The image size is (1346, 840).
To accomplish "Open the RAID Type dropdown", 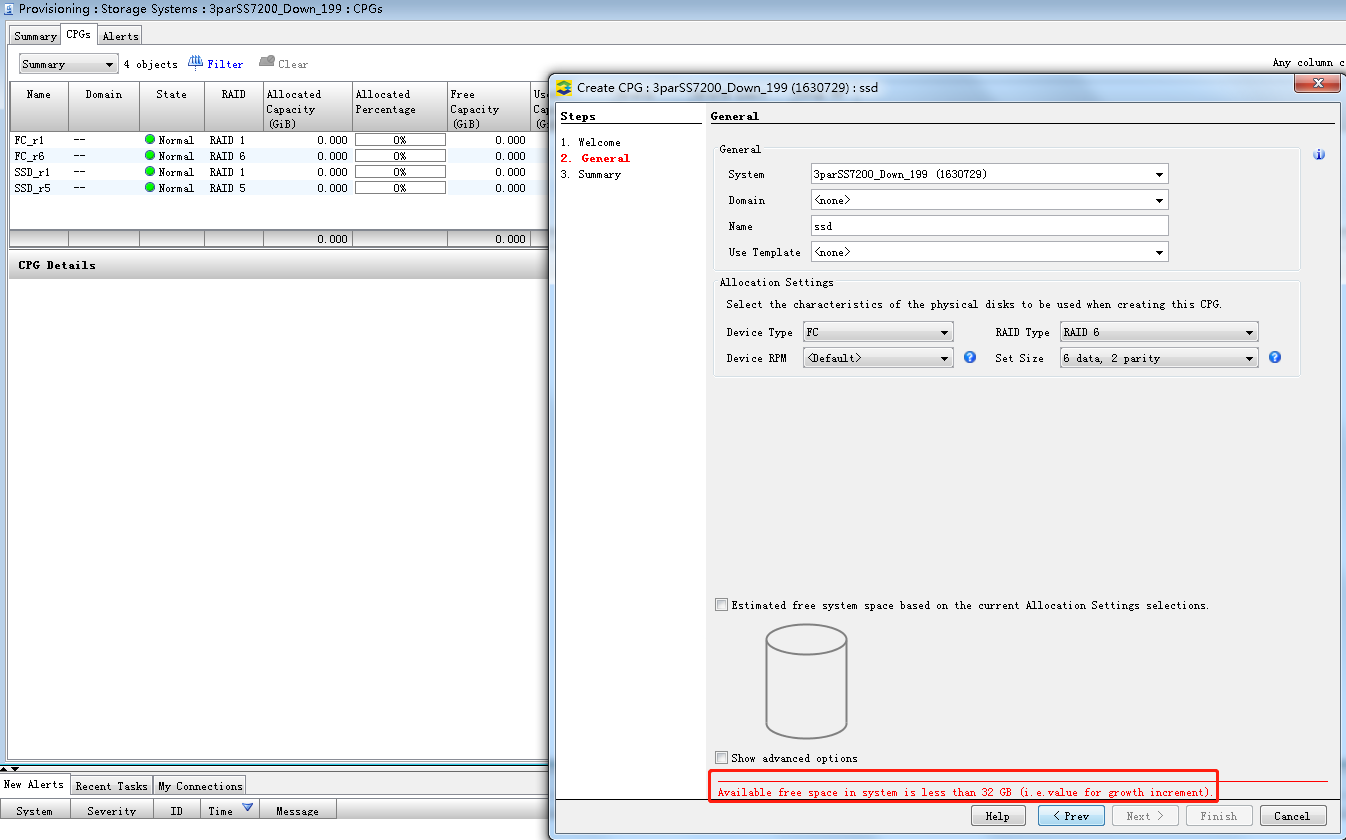I will (x=1158, y=332).
